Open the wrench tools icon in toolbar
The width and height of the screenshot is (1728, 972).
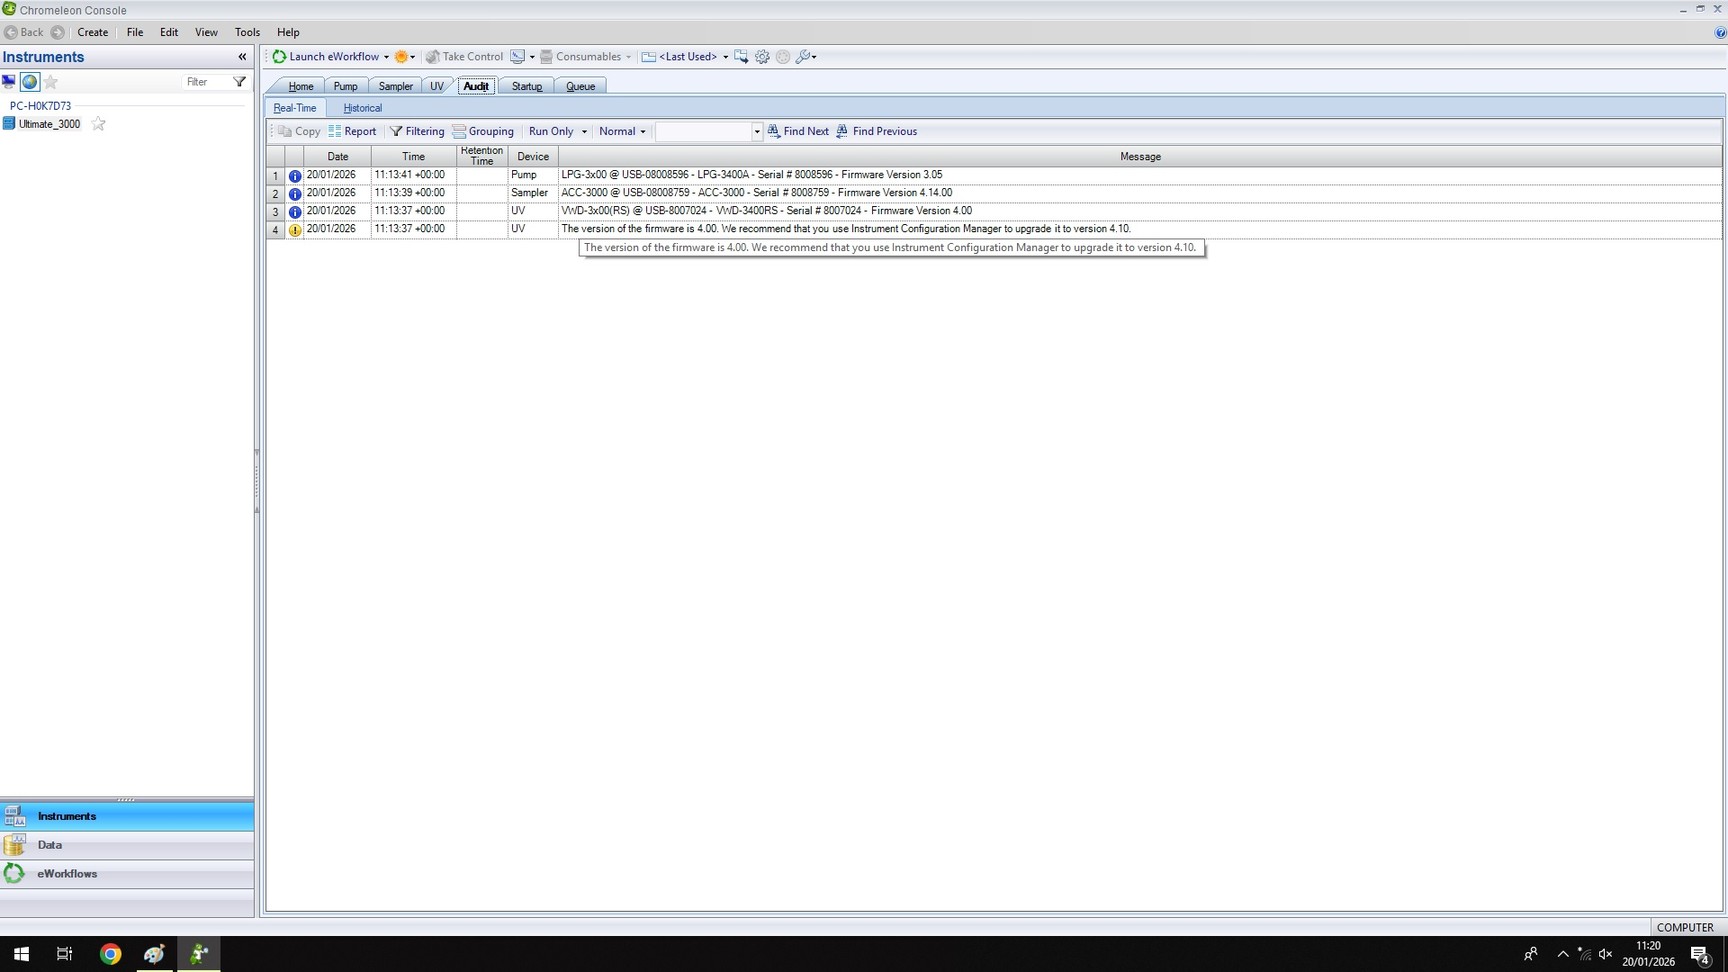pyautogui.click(x=804, y=57)
